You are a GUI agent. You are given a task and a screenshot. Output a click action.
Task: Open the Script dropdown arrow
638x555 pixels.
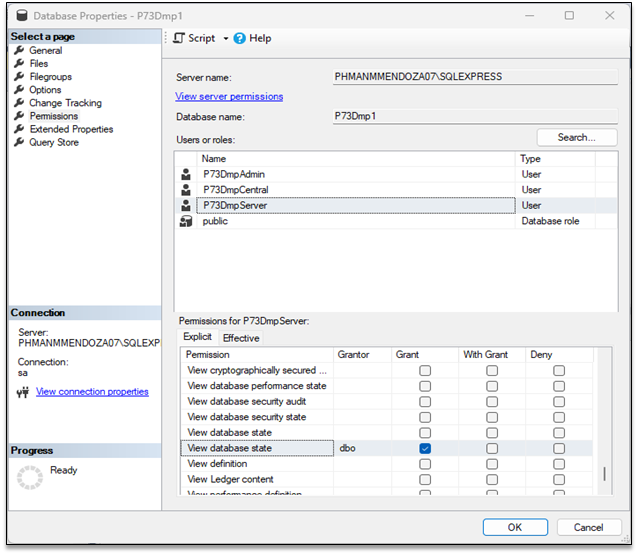tap(226, 38)
